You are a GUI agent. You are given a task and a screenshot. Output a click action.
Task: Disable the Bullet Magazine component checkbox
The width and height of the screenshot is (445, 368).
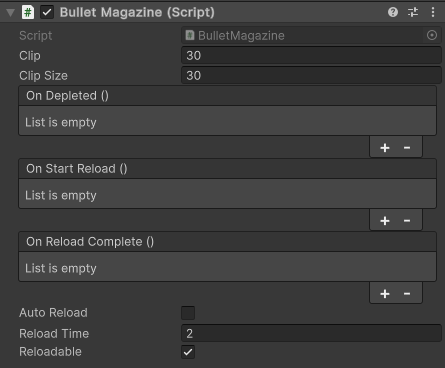(x=47, y=12)
